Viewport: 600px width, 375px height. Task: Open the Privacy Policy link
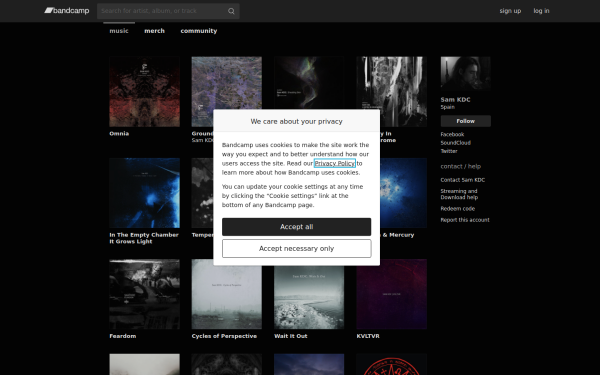(x=335, y=163)
